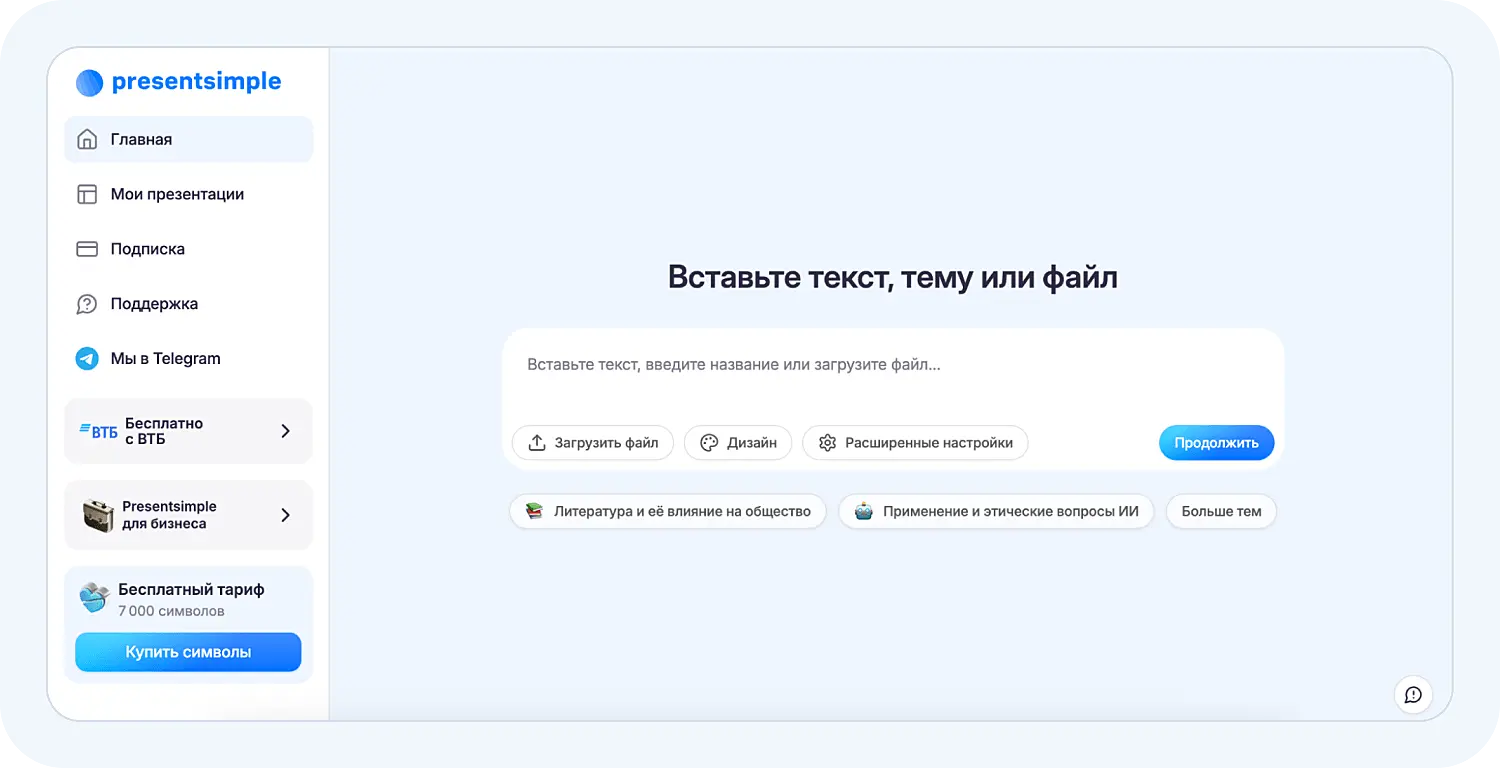Select topic Литература и её влияние на общество
Screen dimensions: 1500x768
(x=667, y=511)
